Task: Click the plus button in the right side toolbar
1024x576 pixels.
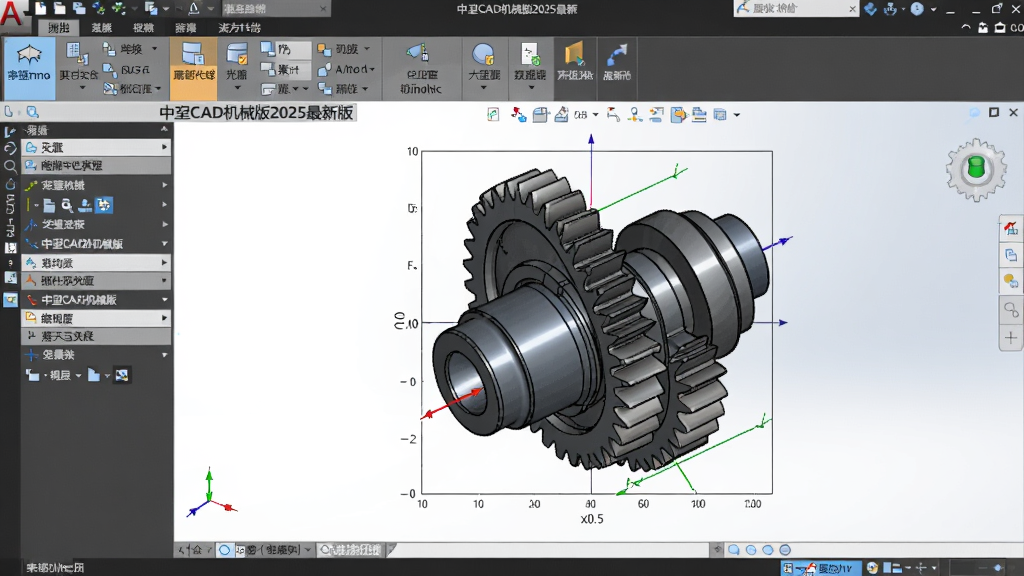Action: point(1011,337)
